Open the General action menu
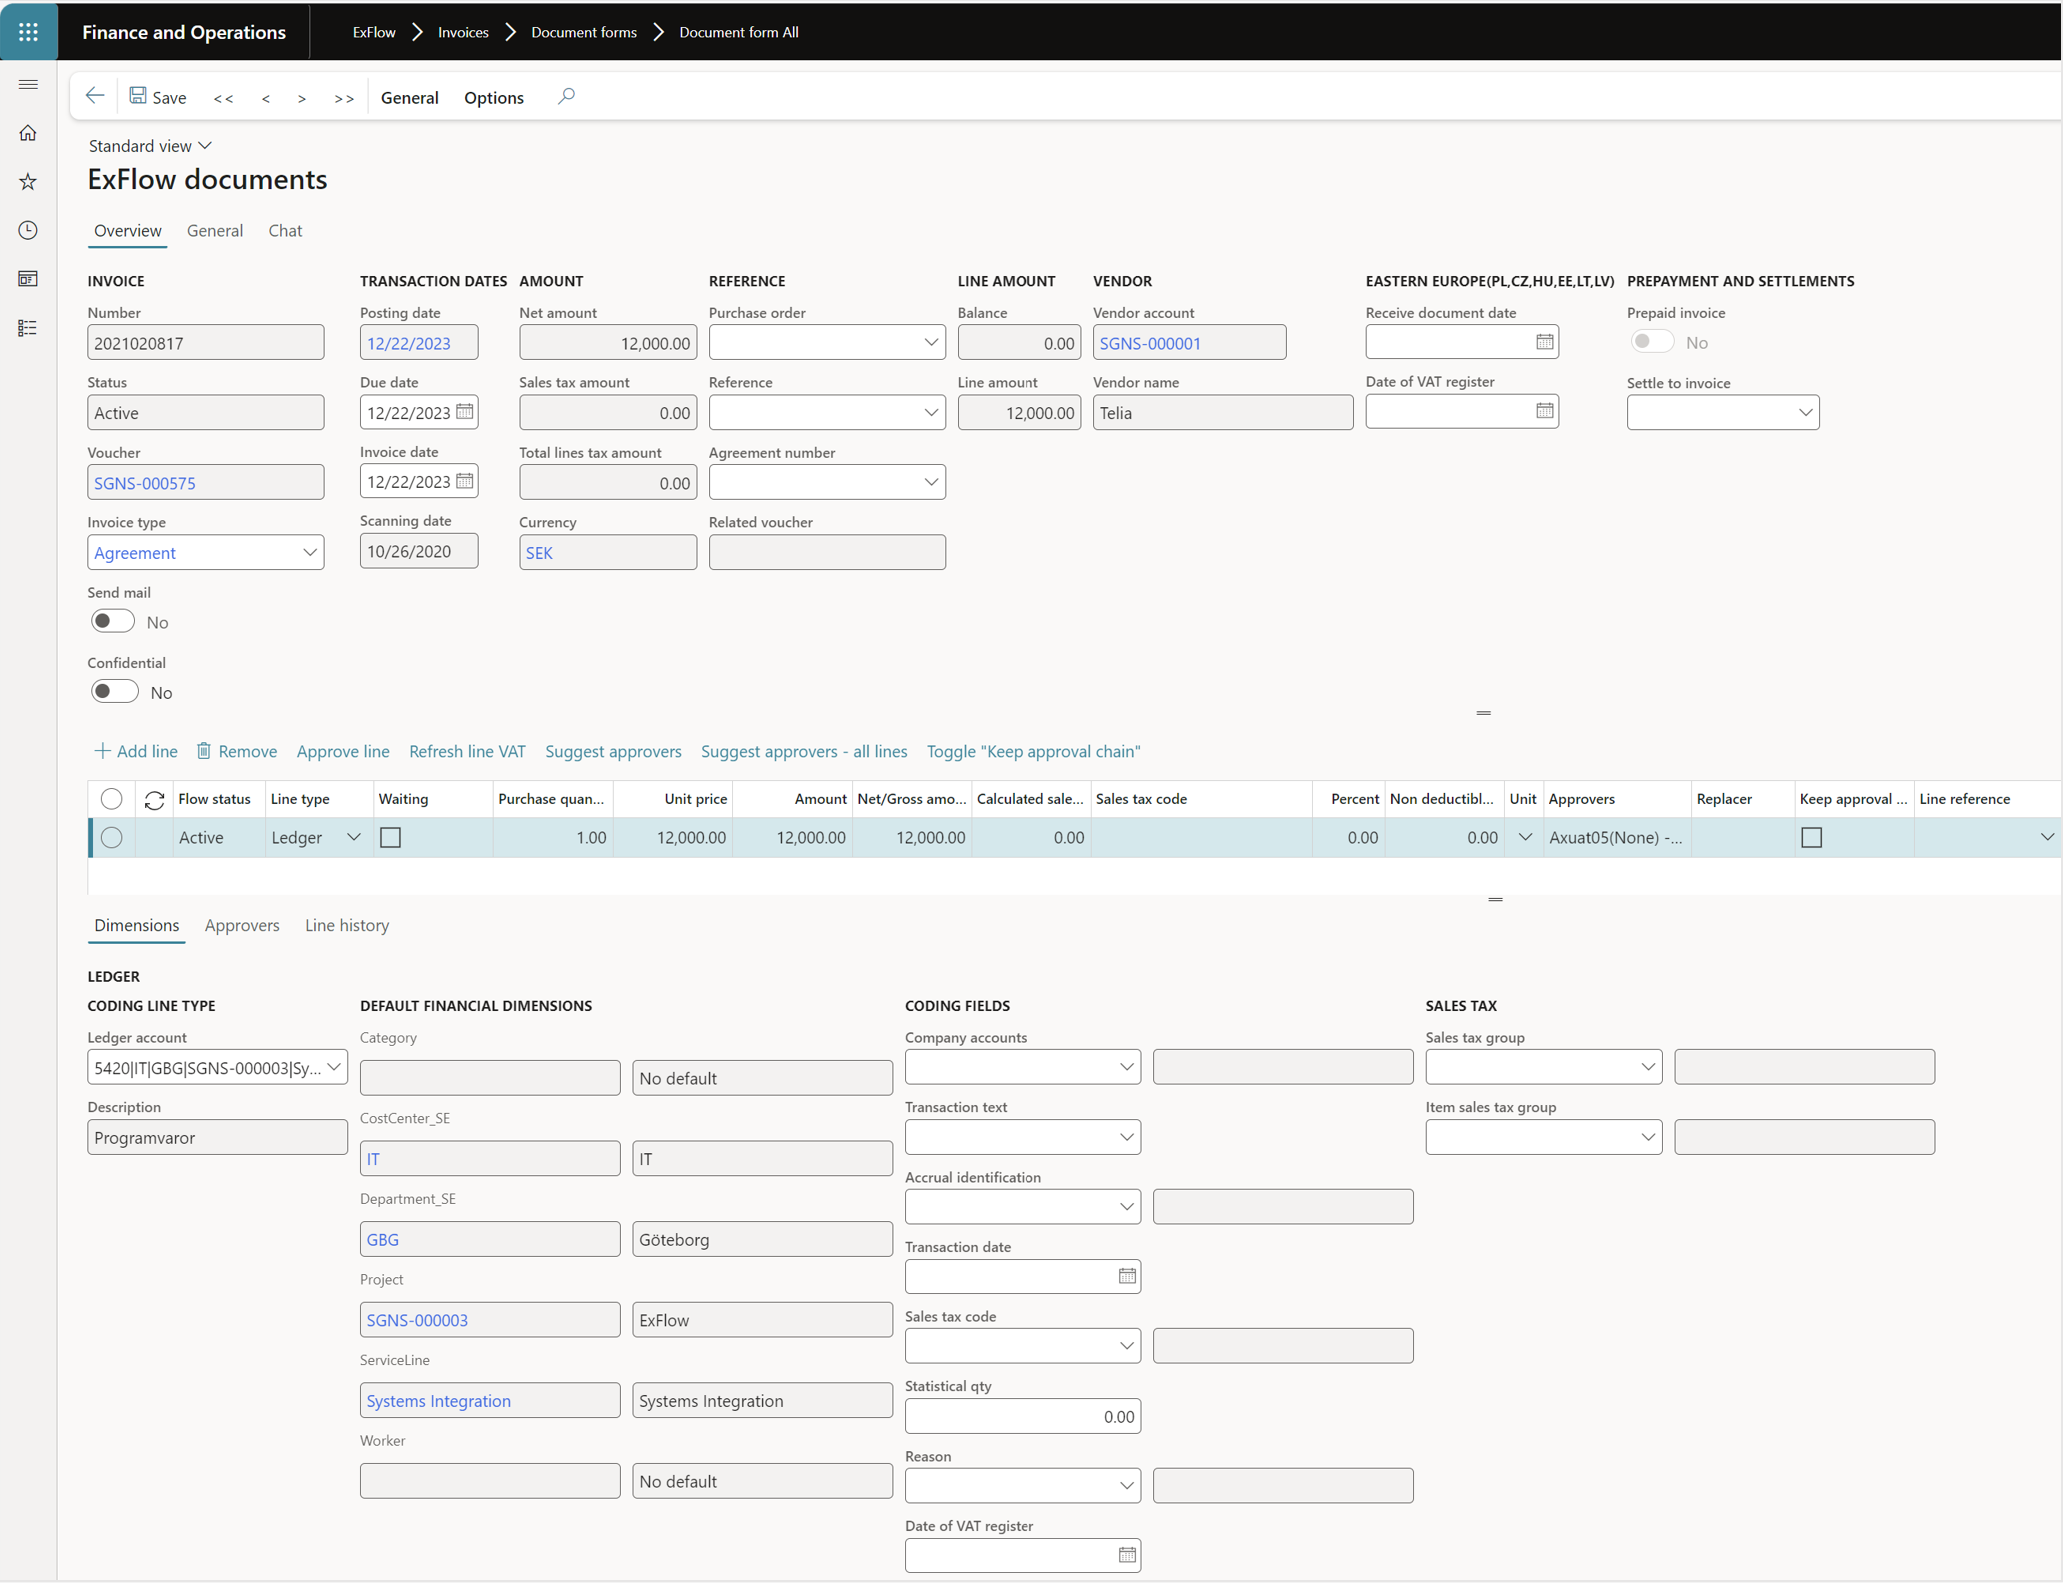Screen dimensions: 2063x1584 410,98
